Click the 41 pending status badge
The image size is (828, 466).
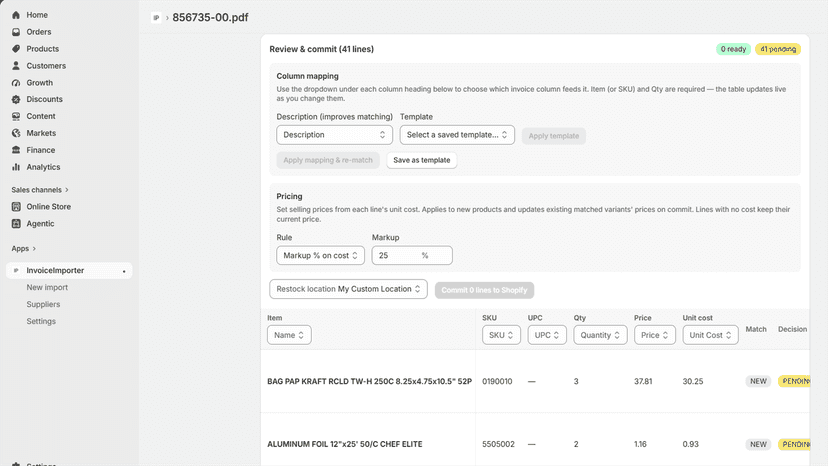point(778,49)
